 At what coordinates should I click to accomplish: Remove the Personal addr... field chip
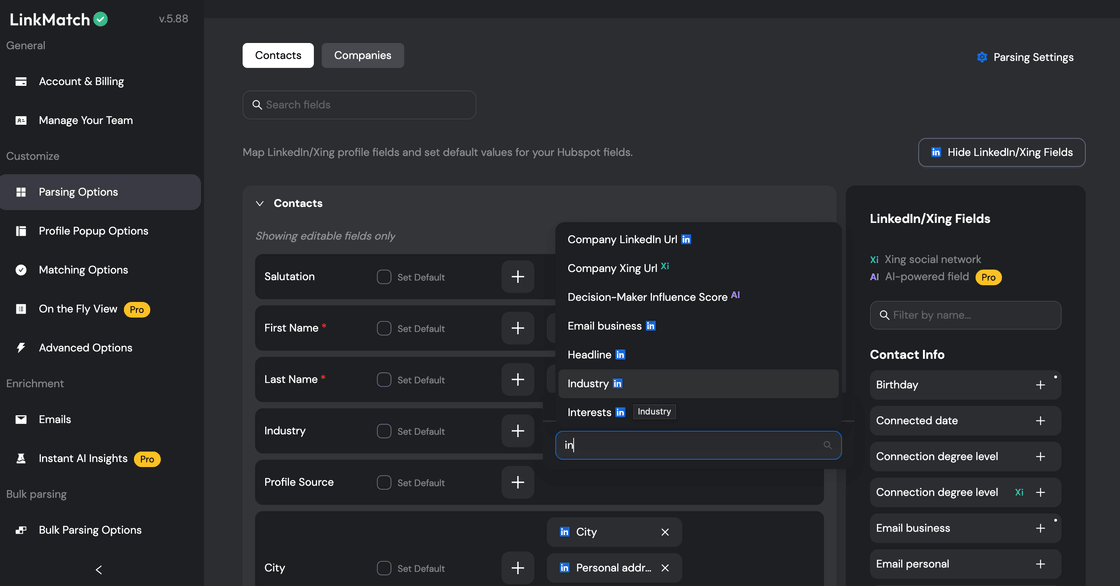(x=665, y=568)
